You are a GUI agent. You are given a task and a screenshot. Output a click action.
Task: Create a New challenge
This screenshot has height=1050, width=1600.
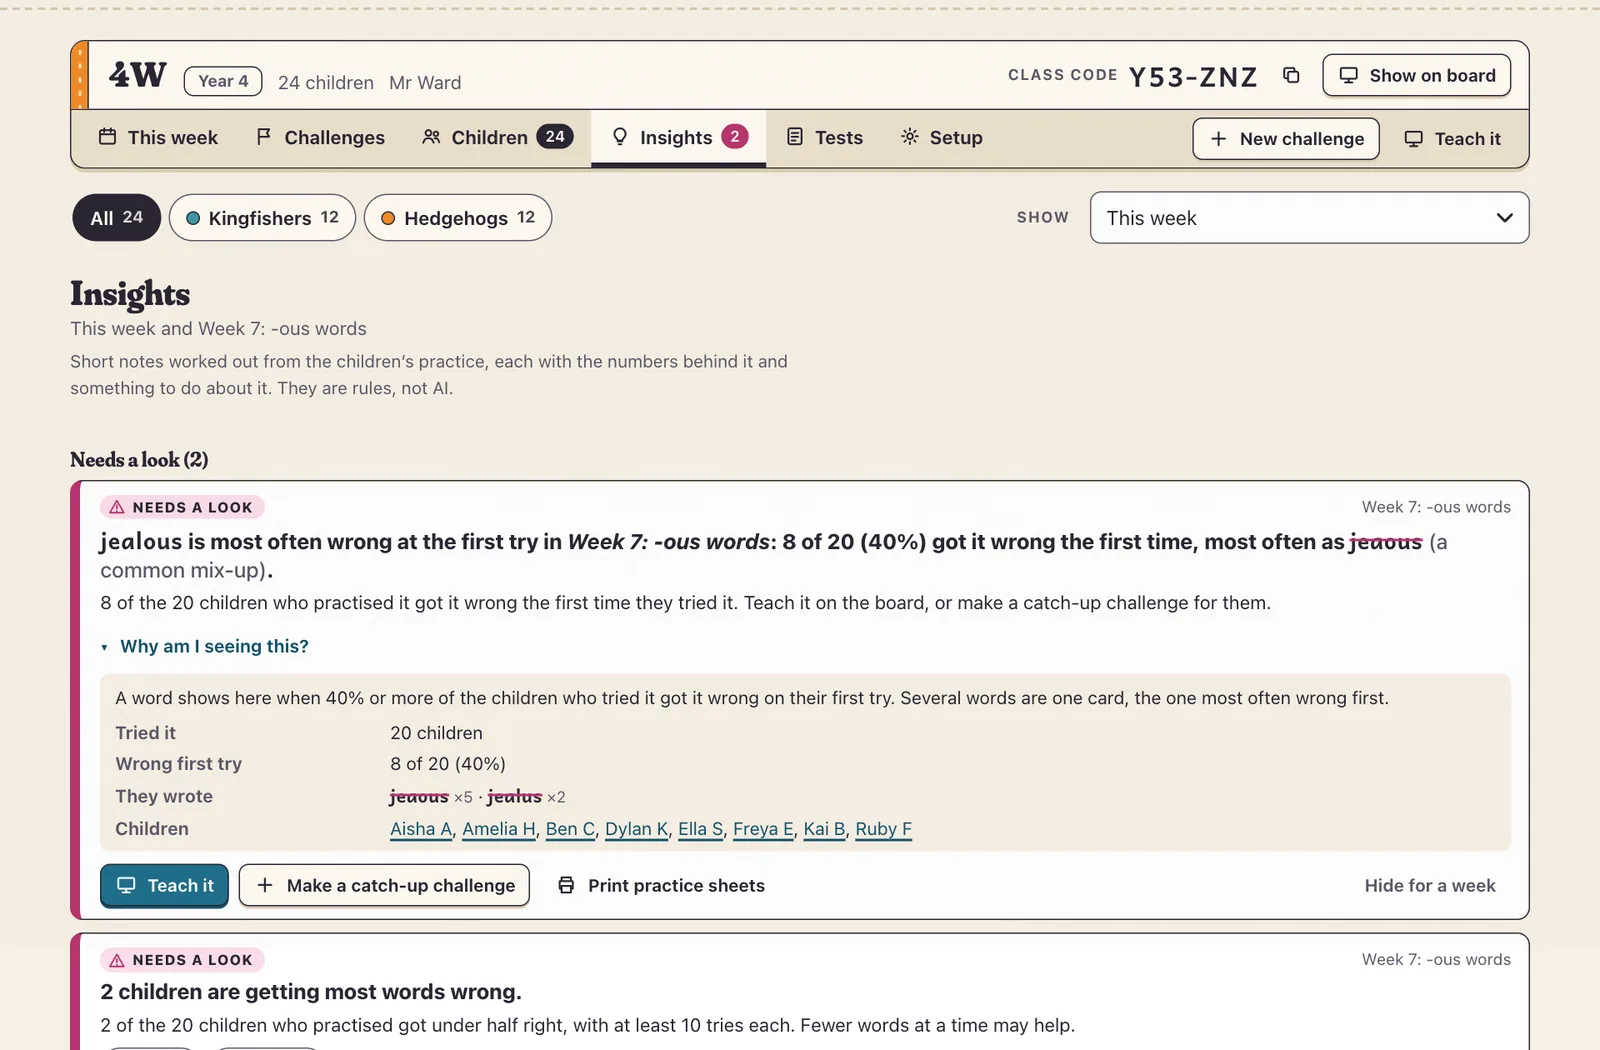click(1286, 139)
